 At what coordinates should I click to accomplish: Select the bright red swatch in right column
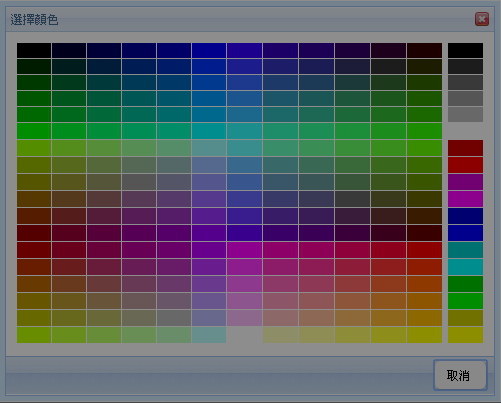click(465, 165)
